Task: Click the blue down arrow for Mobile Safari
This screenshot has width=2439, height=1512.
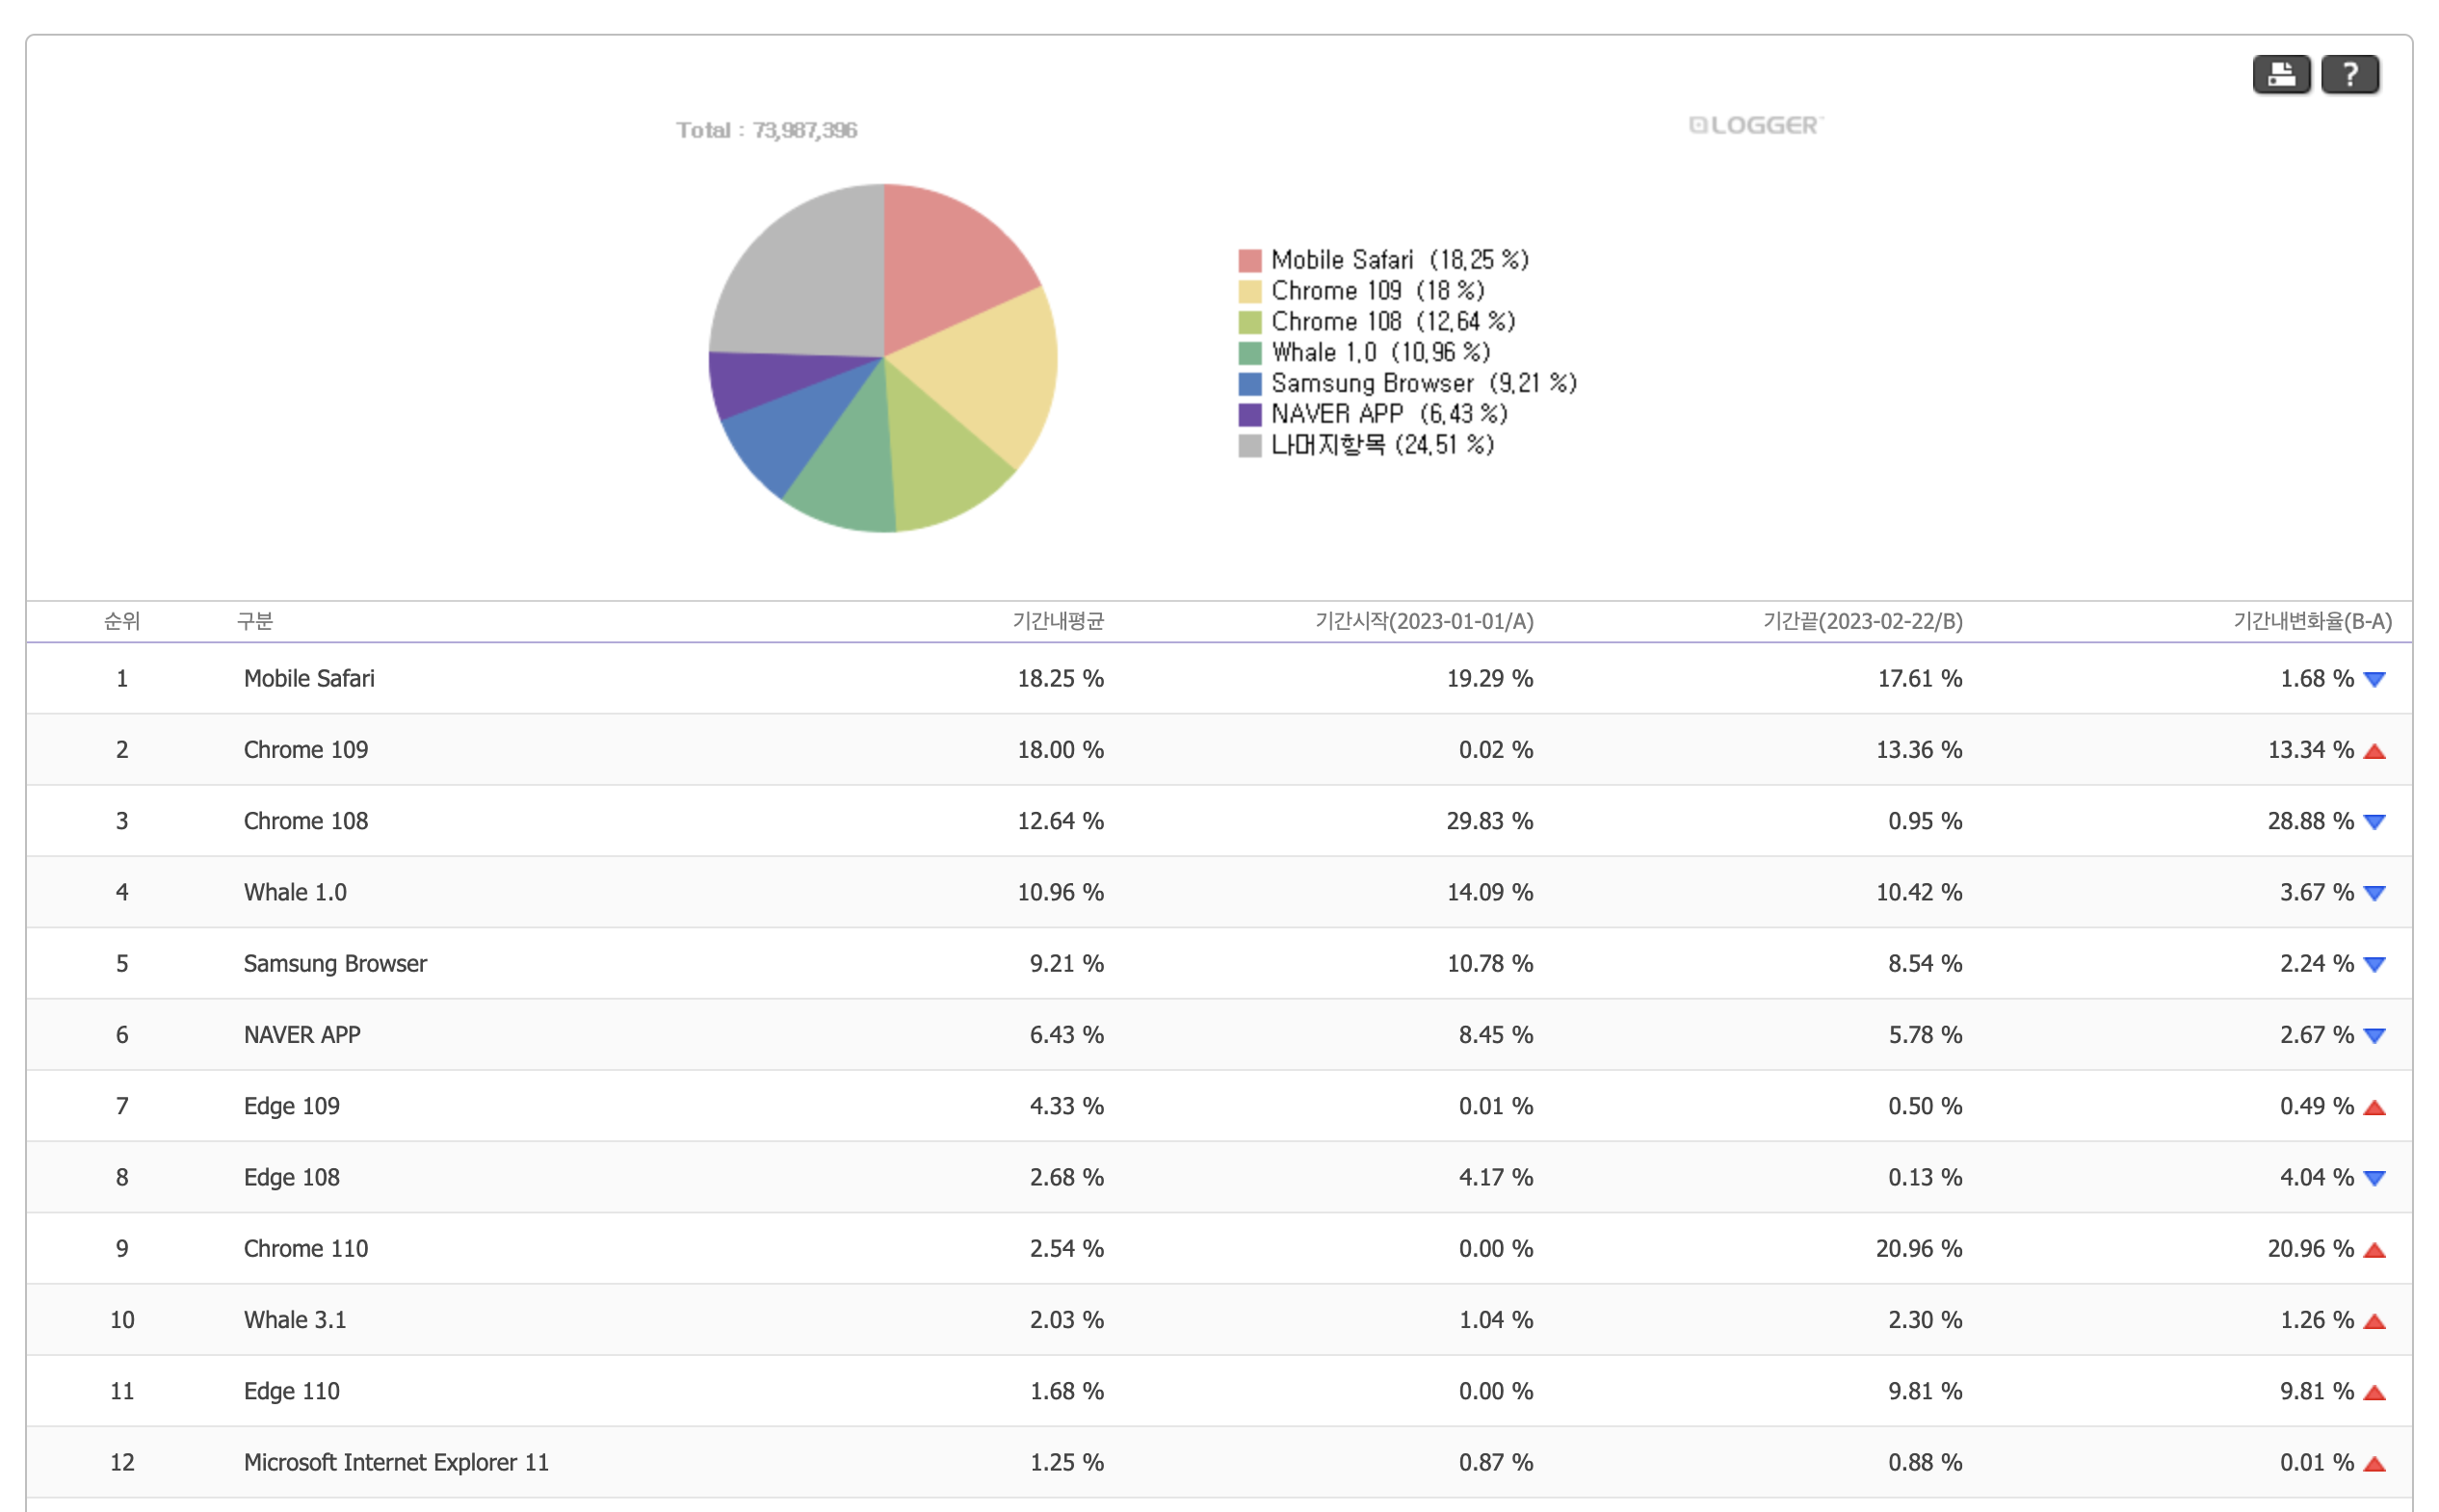Action: click(2374, 680)
